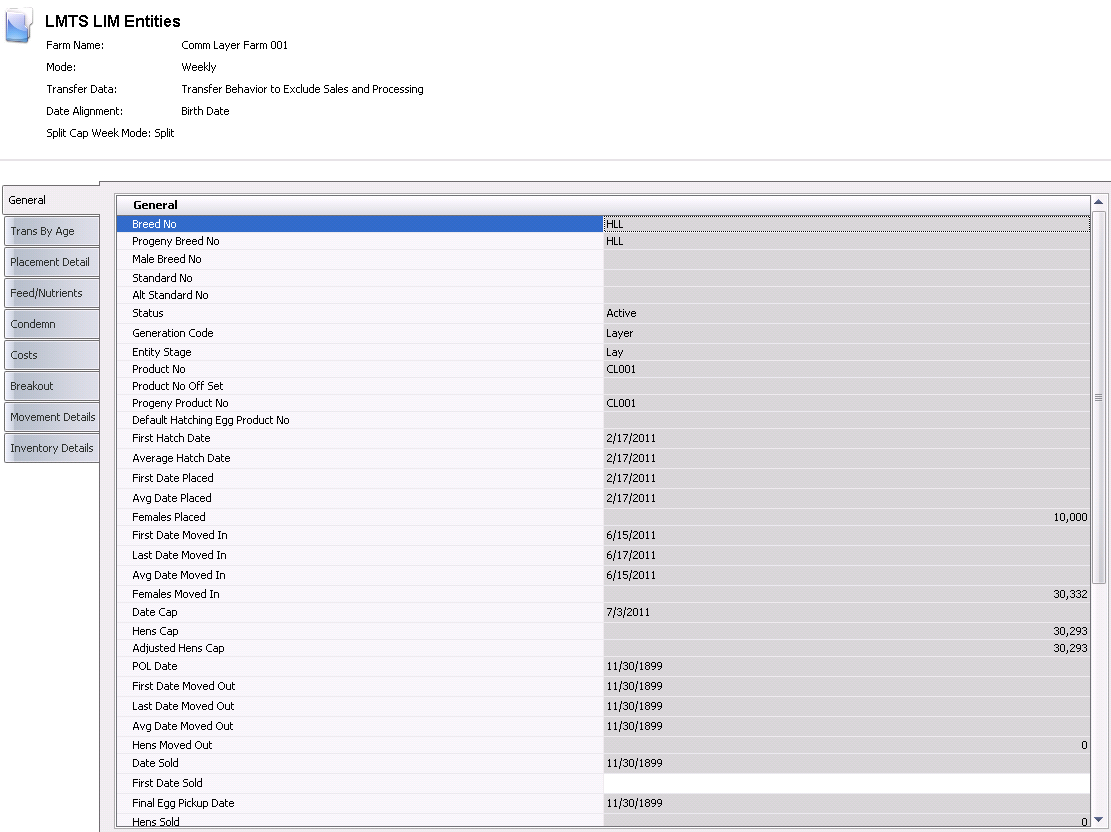Switch to the Inventory Details tab

(51, 448)
